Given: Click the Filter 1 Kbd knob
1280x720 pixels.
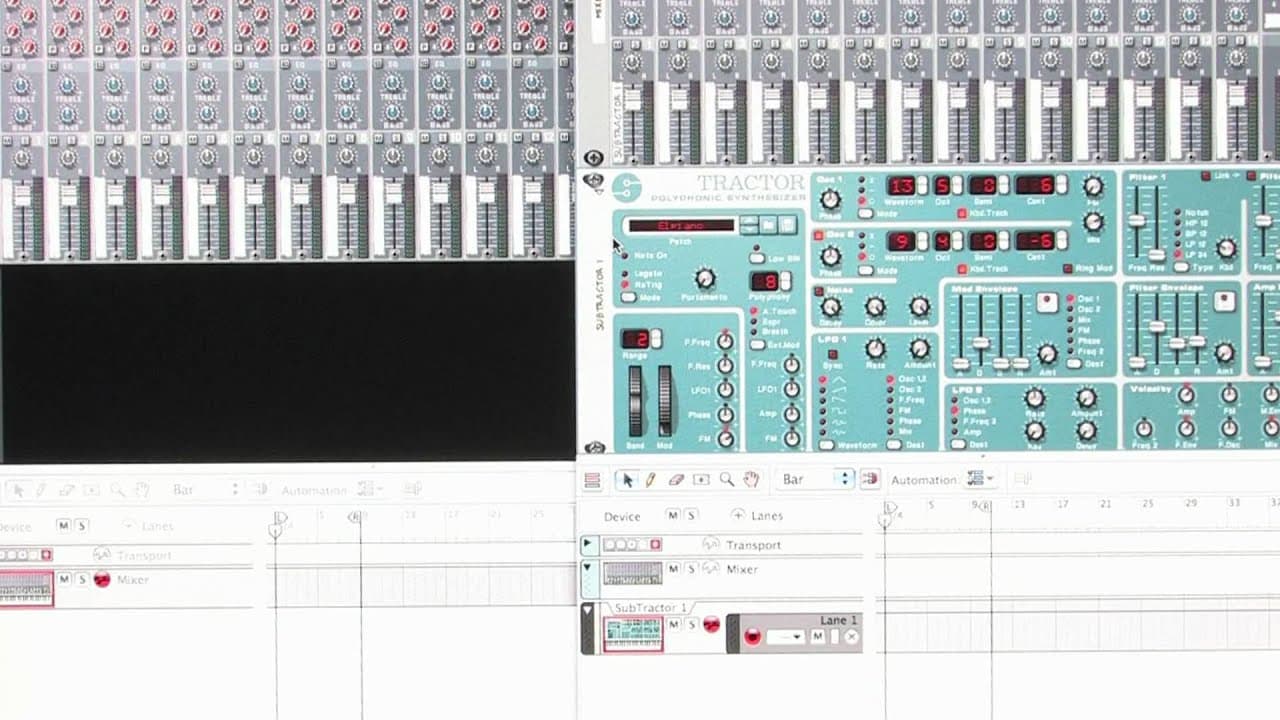Looking at the screenshot, I should [x=1225, y=249].
